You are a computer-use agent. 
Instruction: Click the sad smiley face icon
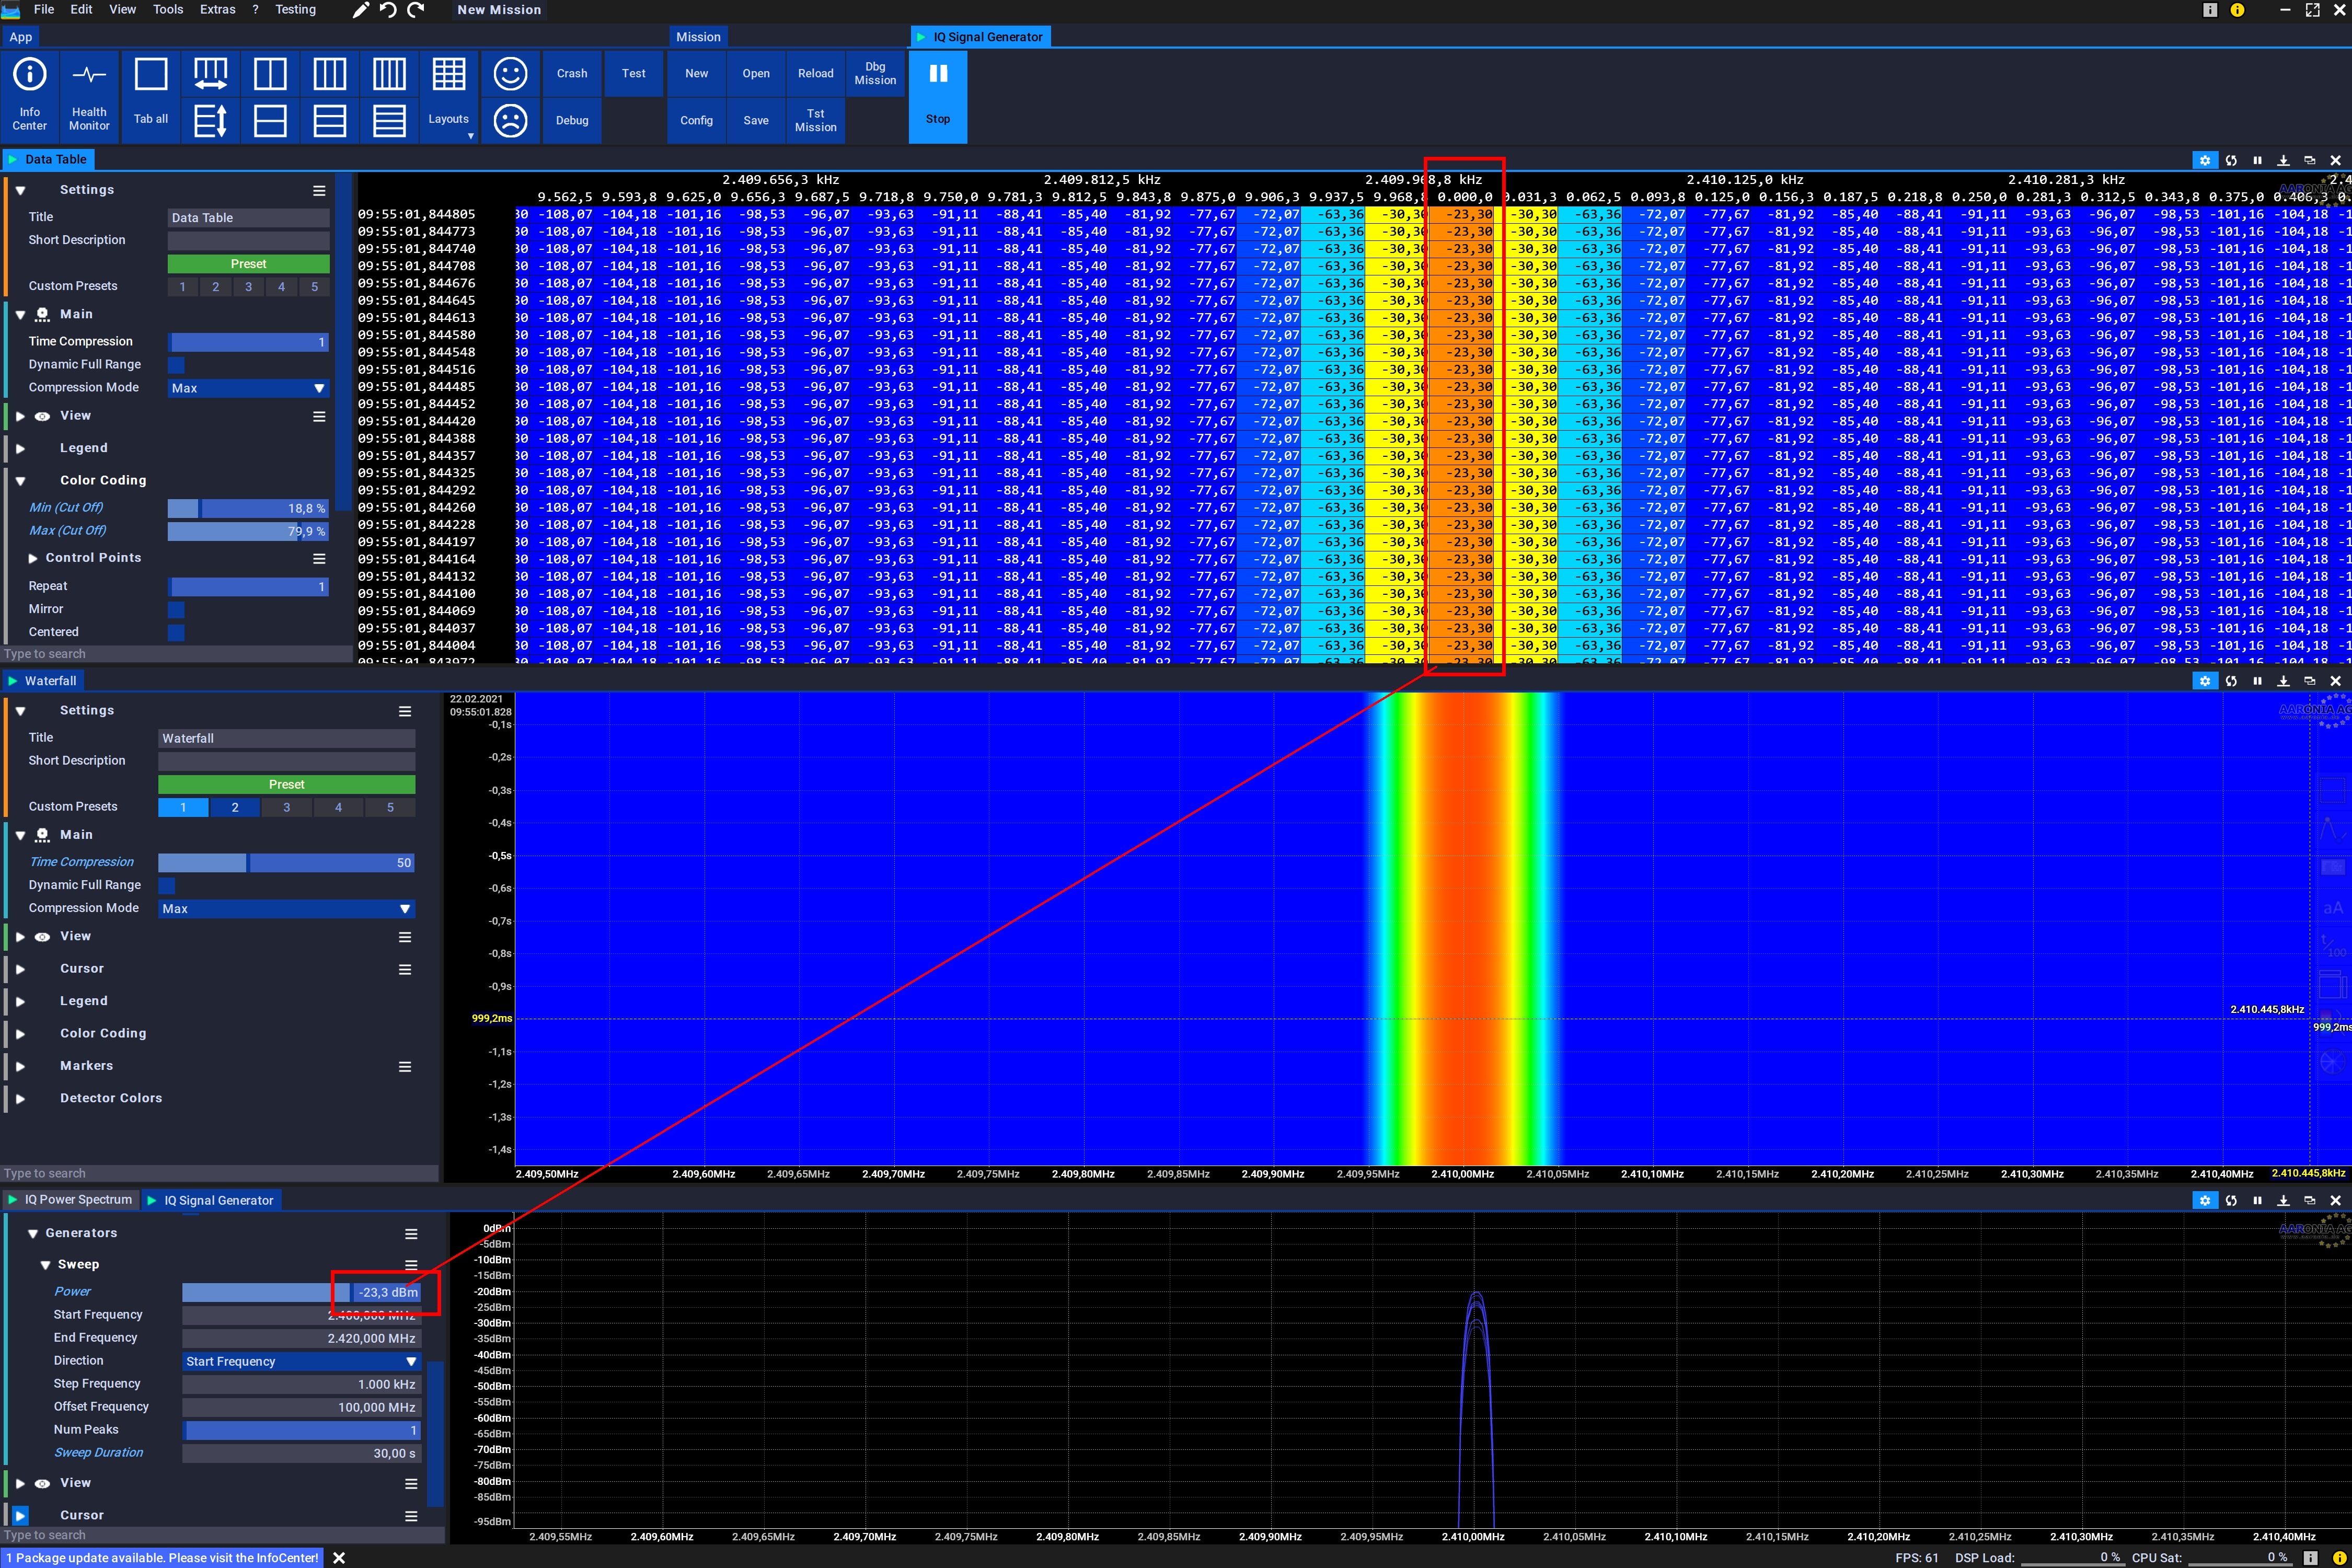[510, 121]
